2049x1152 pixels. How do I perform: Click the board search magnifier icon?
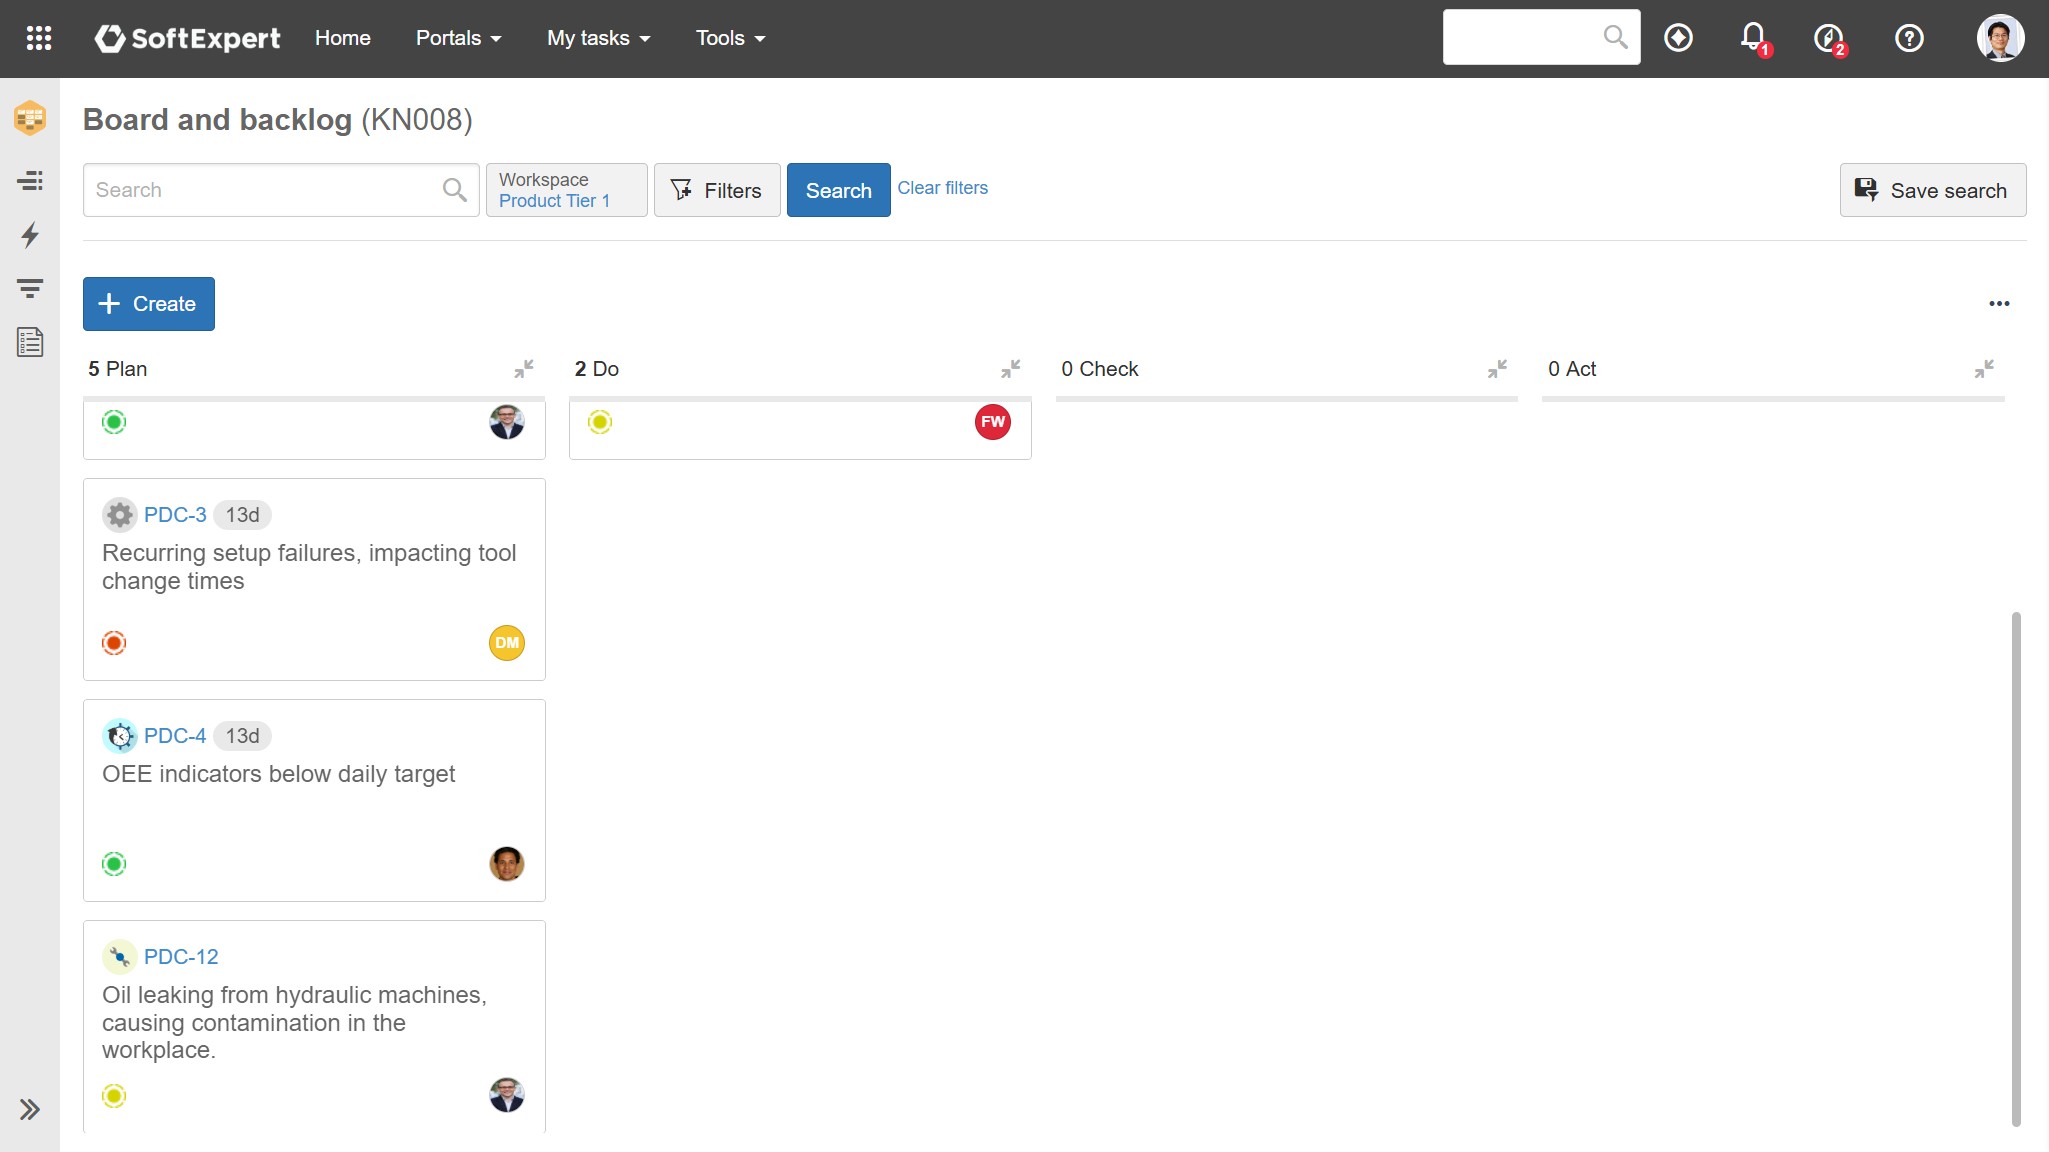(454, 190)
